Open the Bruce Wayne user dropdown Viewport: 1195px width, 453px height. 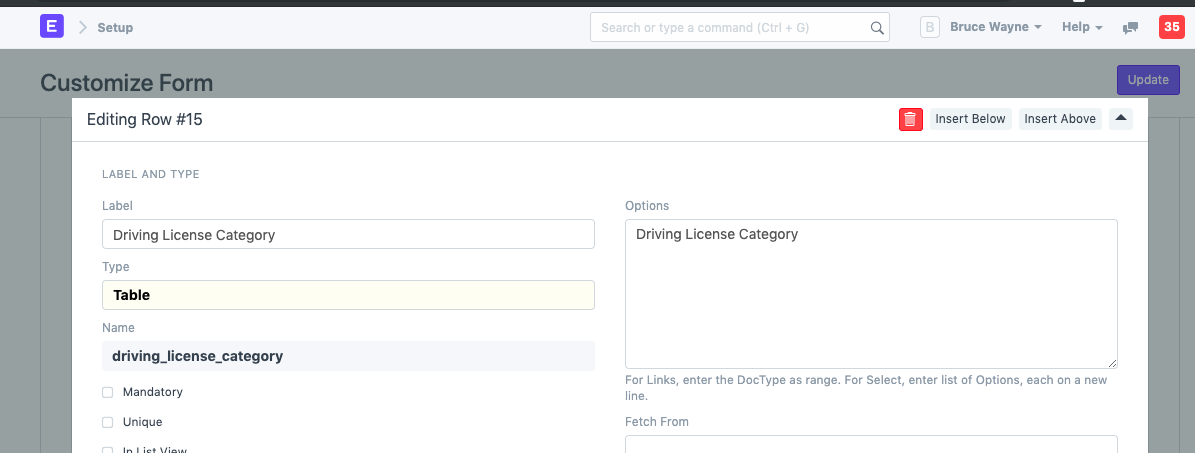(x=995, y=27)
